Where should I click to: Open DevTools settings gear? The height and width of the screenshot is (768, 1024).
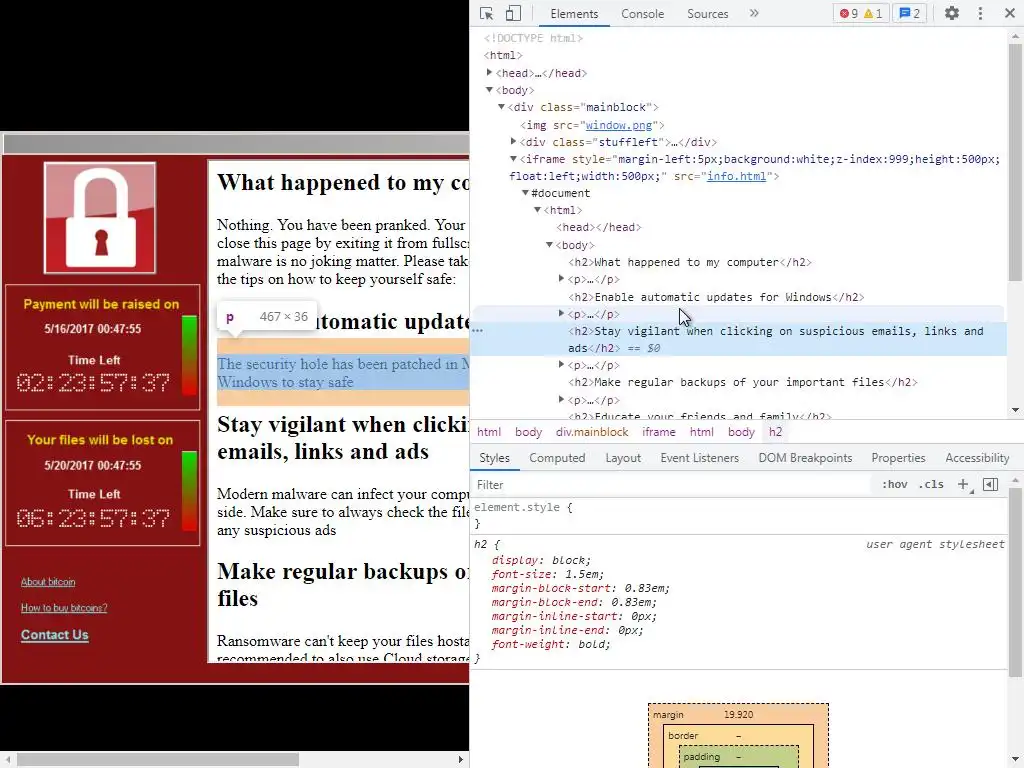point(952,14)
